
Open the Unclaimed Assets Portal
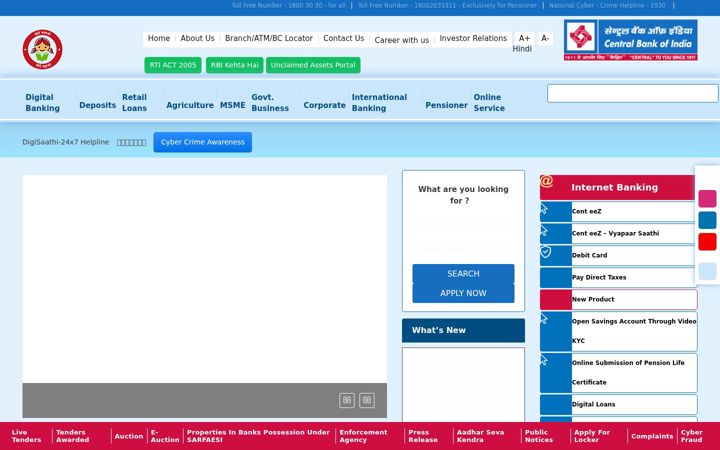tap(313, 65)
